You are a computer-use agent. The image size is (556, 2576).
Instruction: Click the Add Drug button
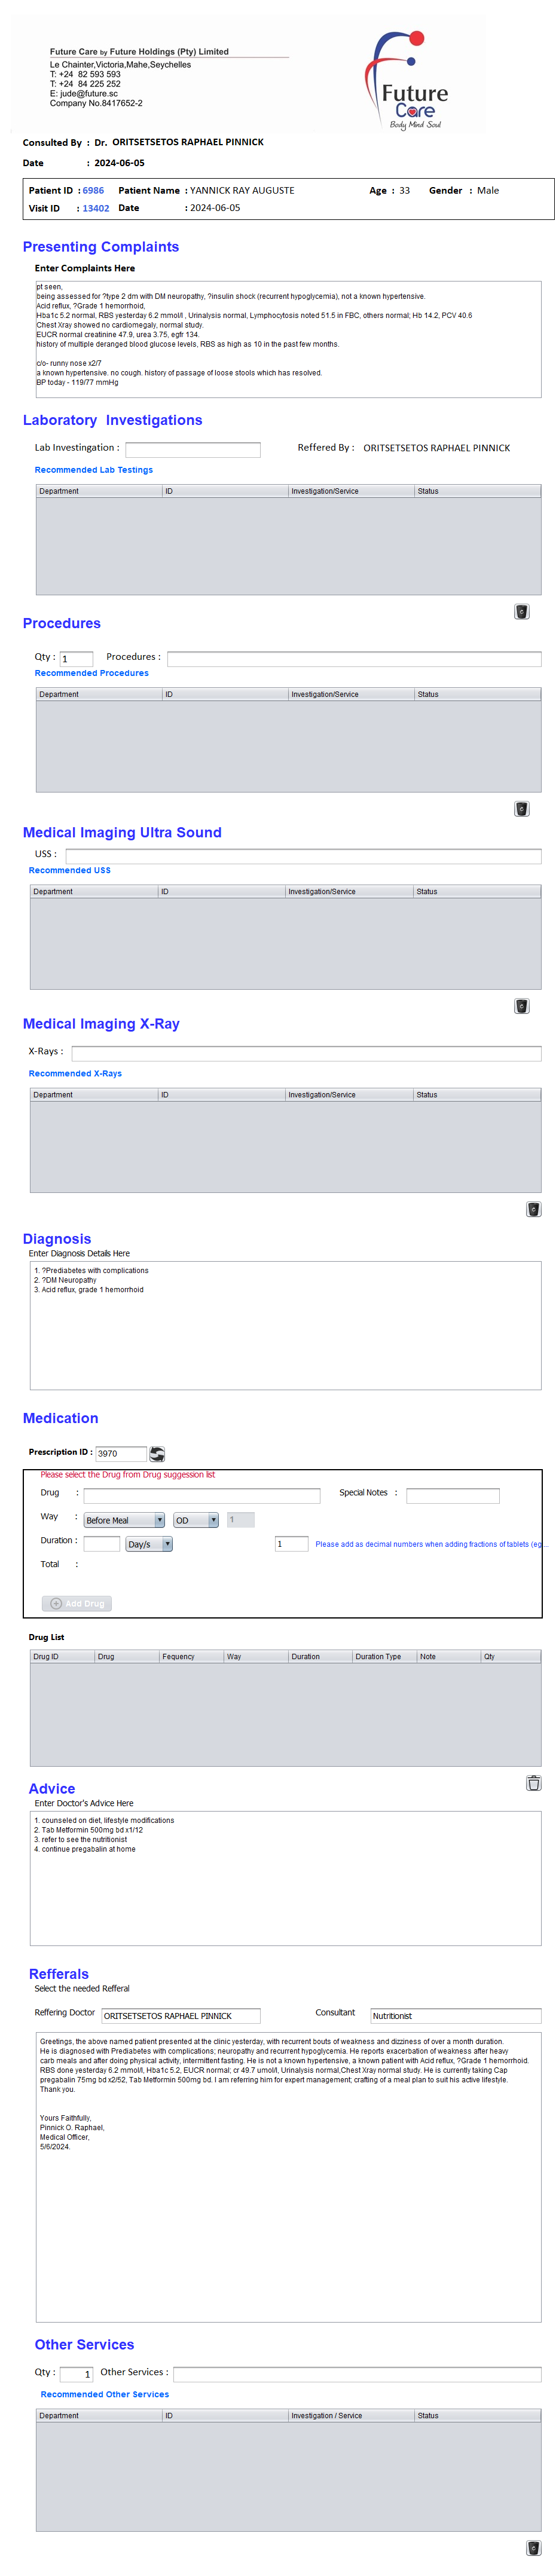coord(77,1602)
